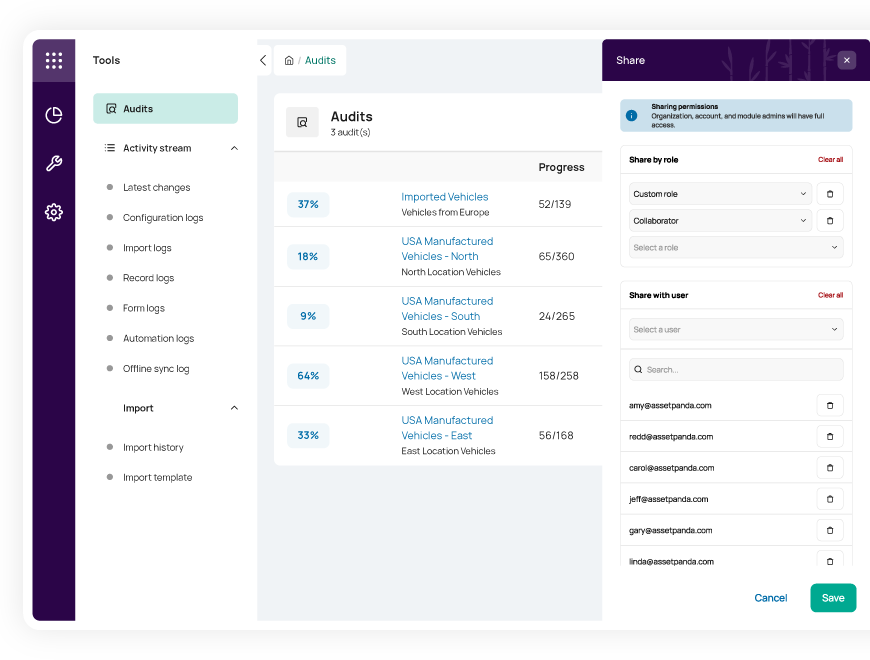The width and height of the screenshot is (870, 660).
Task: Open the Select a user dropdown
Action: click(x=736, y=329)
